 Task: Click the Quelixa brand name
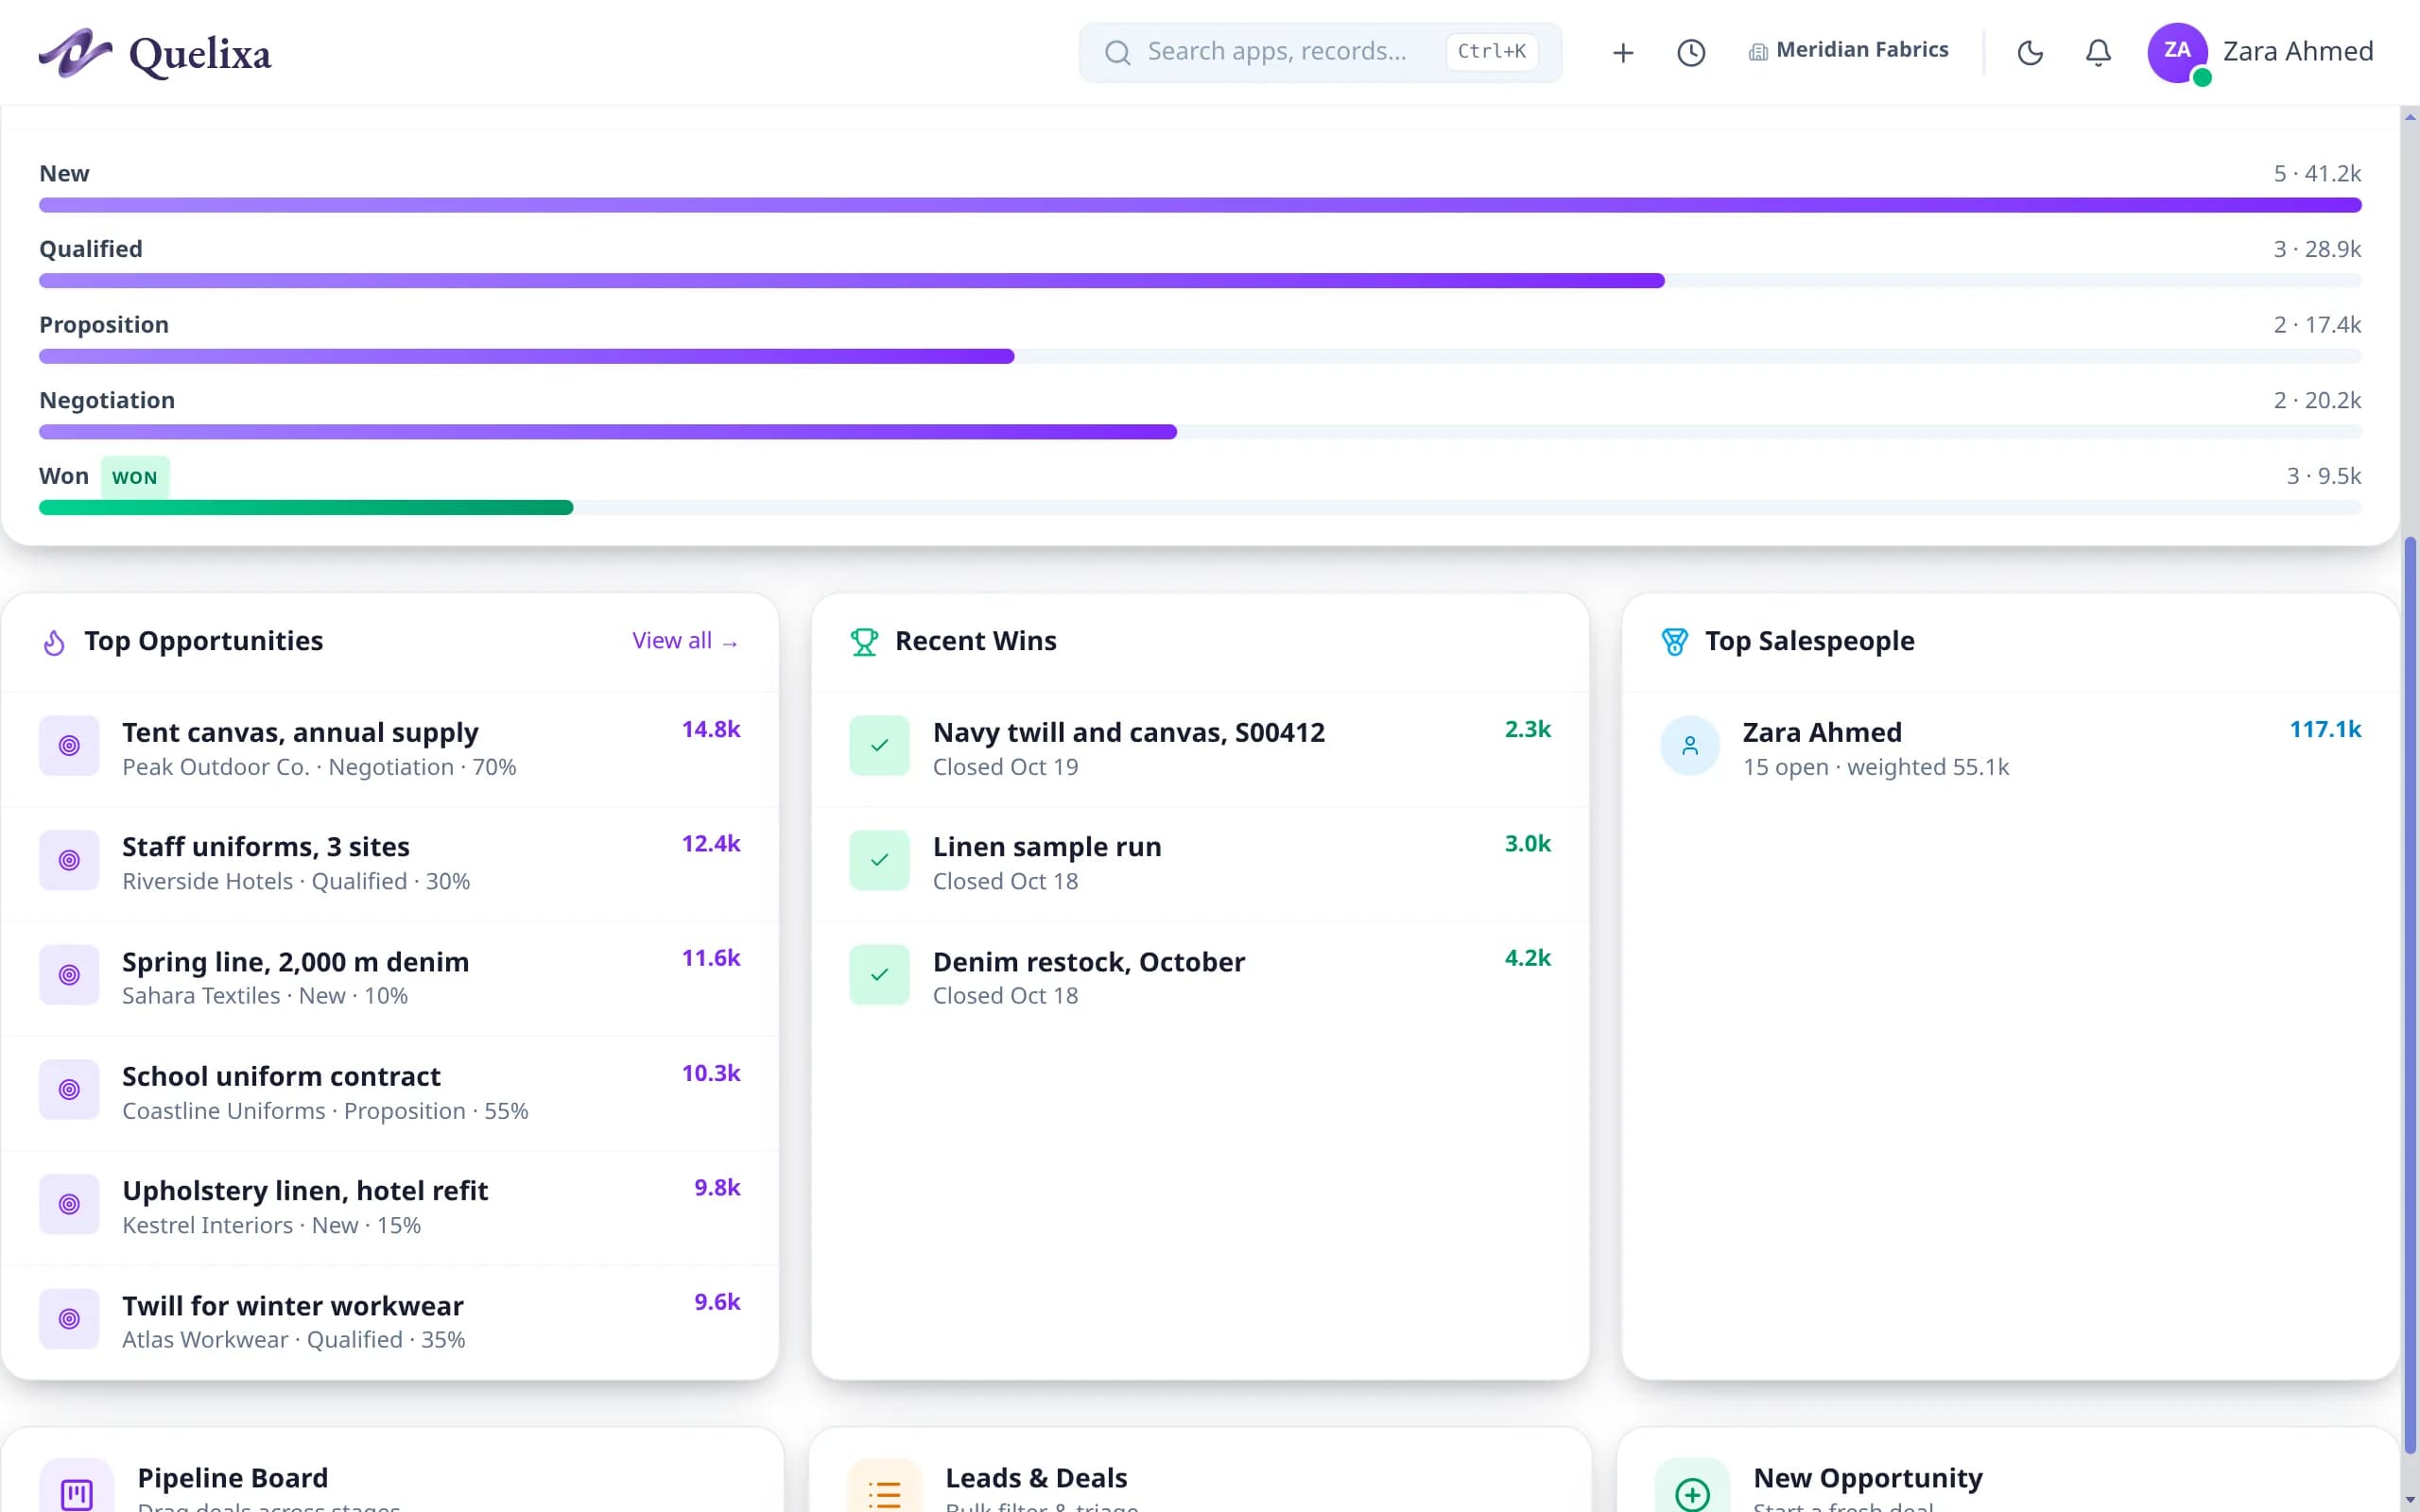point(200,54)
